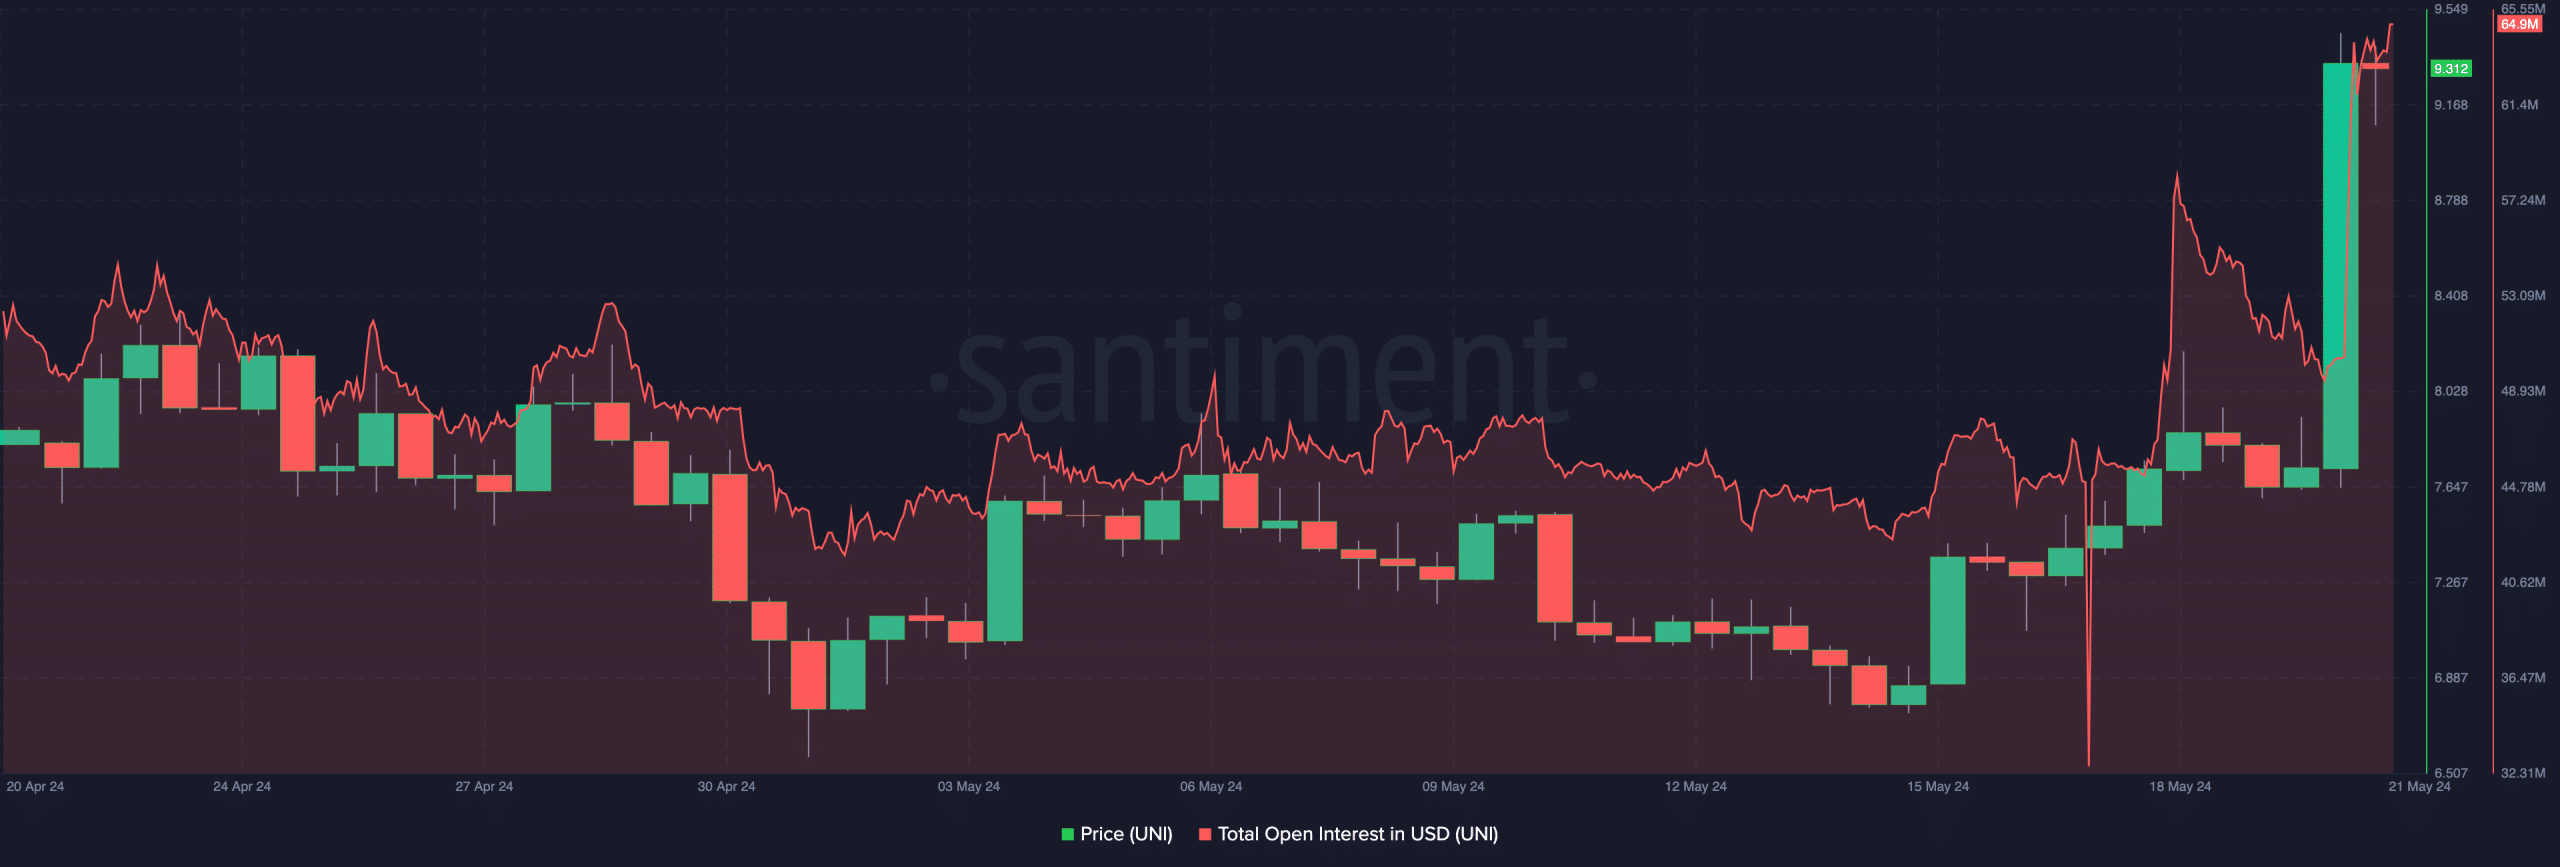2560x867 pixels.
Task: Click the 57.24M open interest axis value
Action: click(2523, 200)
